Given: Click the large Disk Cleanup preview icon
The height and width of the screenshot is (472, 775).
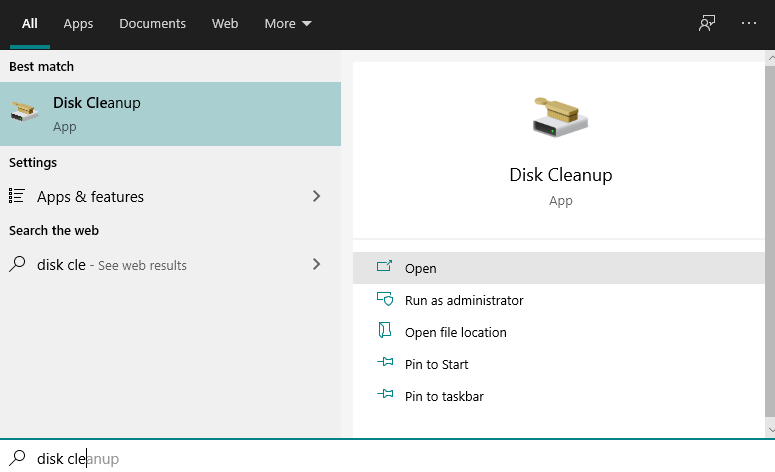Looking at the screenshot, I should pyautogui.click(x=560, y=117).
